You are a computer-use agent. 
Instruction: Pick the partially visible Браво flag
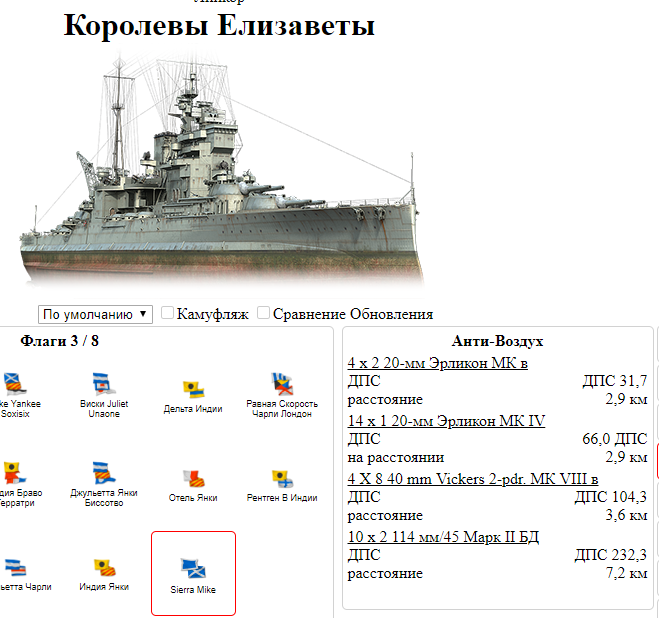[x=16, y=483]
